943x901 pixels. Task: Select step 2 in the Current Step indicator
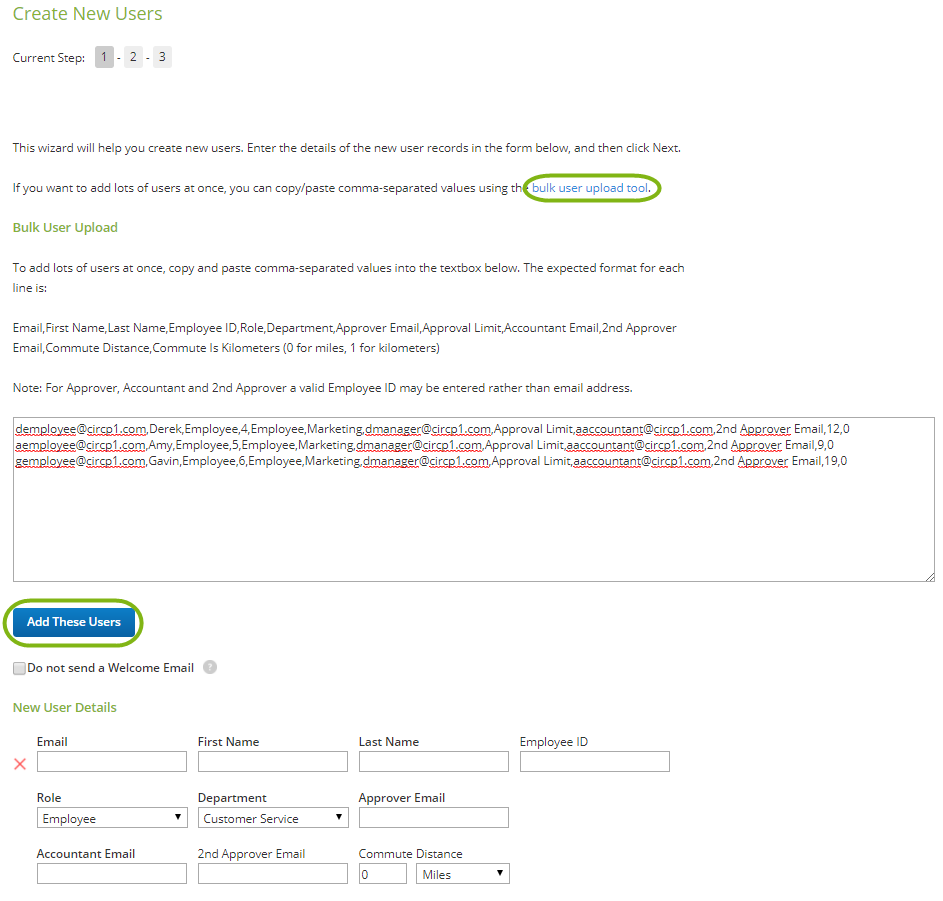tap(133, 57)
